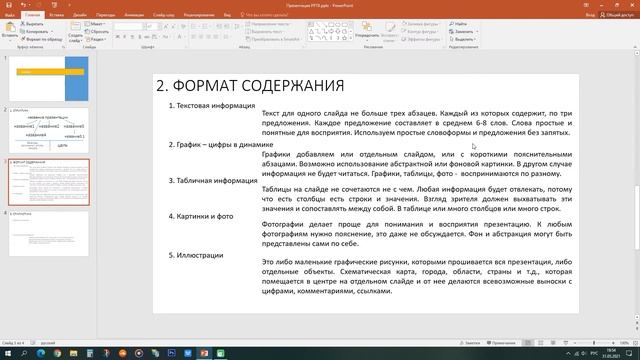Open the File (Файл) tab

point(10,15)
